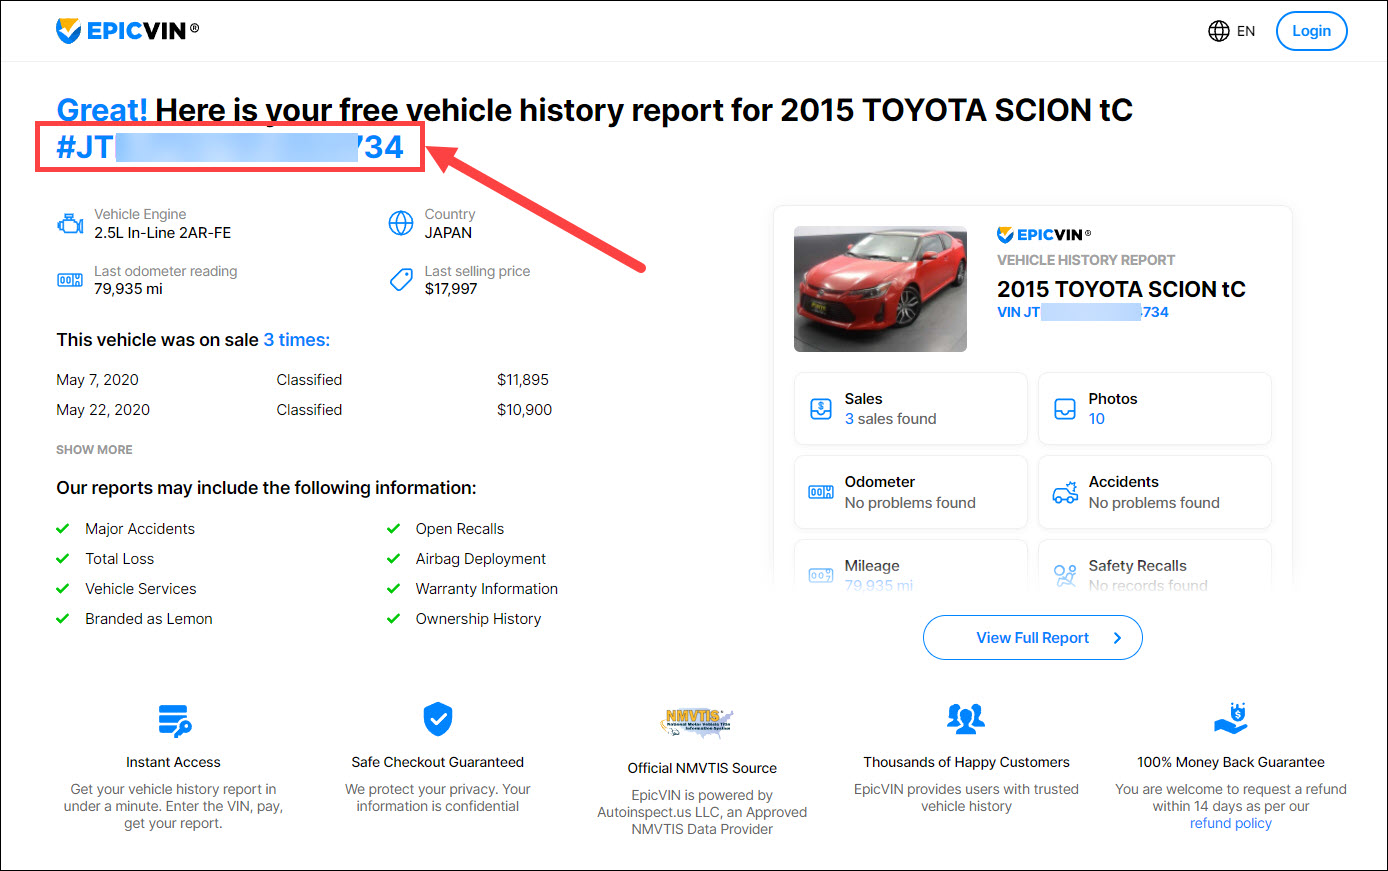
Task: Click the NMVTIS logo
Action: click(x=699, y=722)
